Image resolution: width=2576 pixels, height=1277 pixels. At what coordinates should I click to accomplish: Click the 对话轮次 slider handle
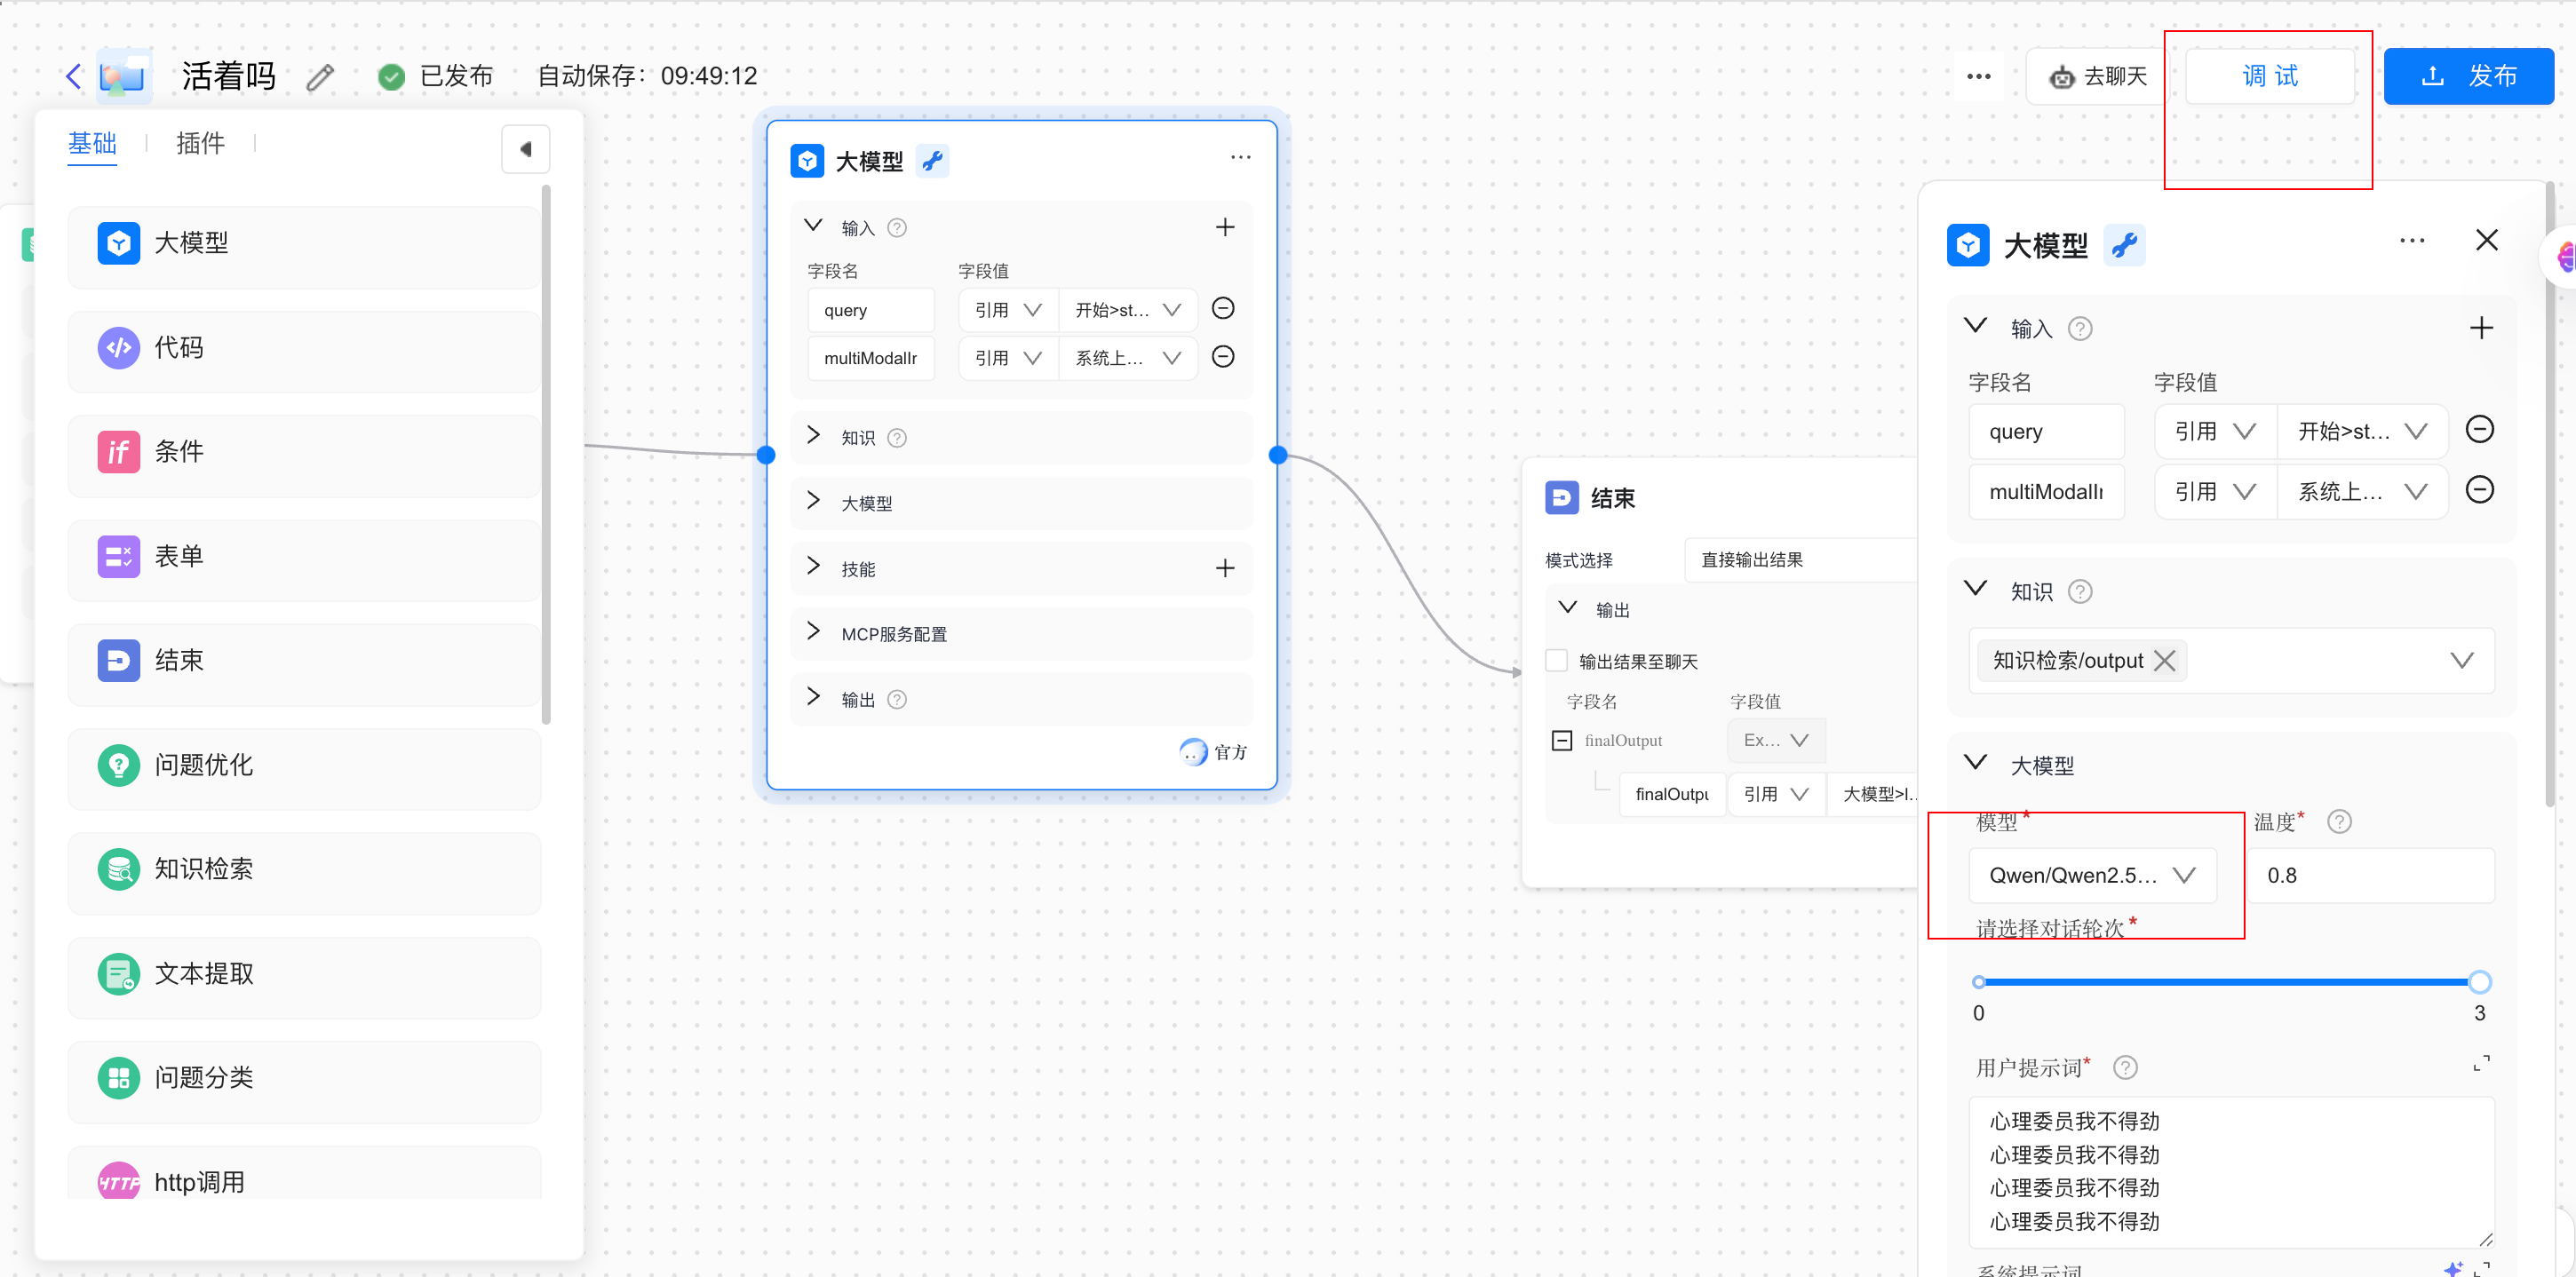(2480, 981)
